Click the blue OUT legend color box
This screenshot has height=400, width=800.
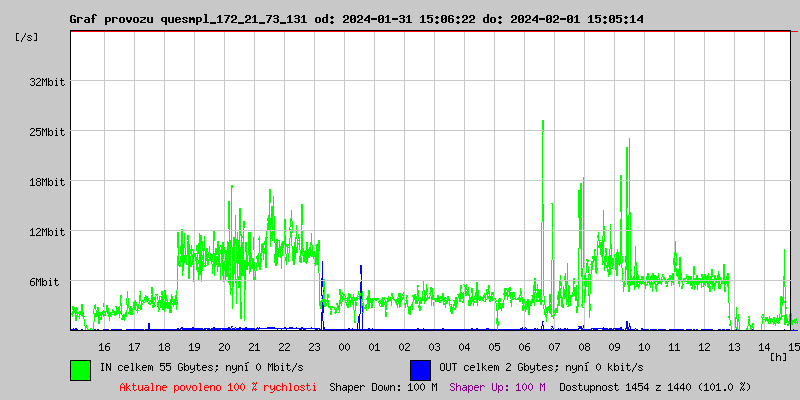click(x=420, y=369)
